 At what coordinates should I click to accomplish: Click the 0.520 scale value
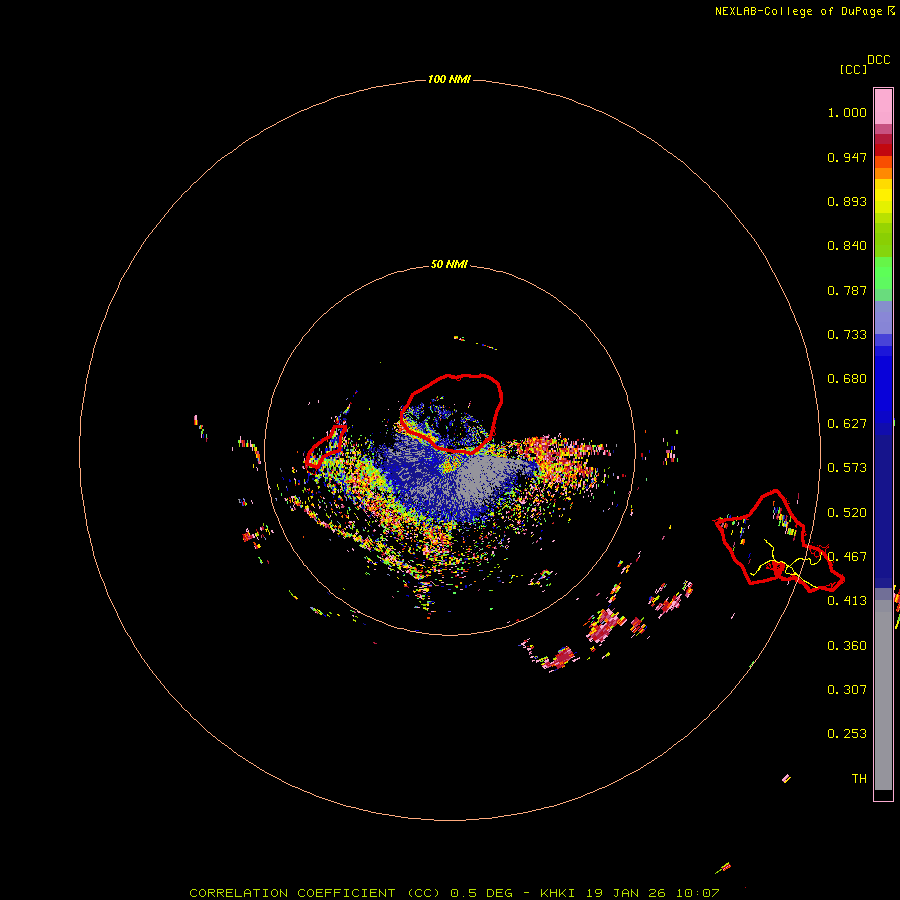tap(847, 513)
